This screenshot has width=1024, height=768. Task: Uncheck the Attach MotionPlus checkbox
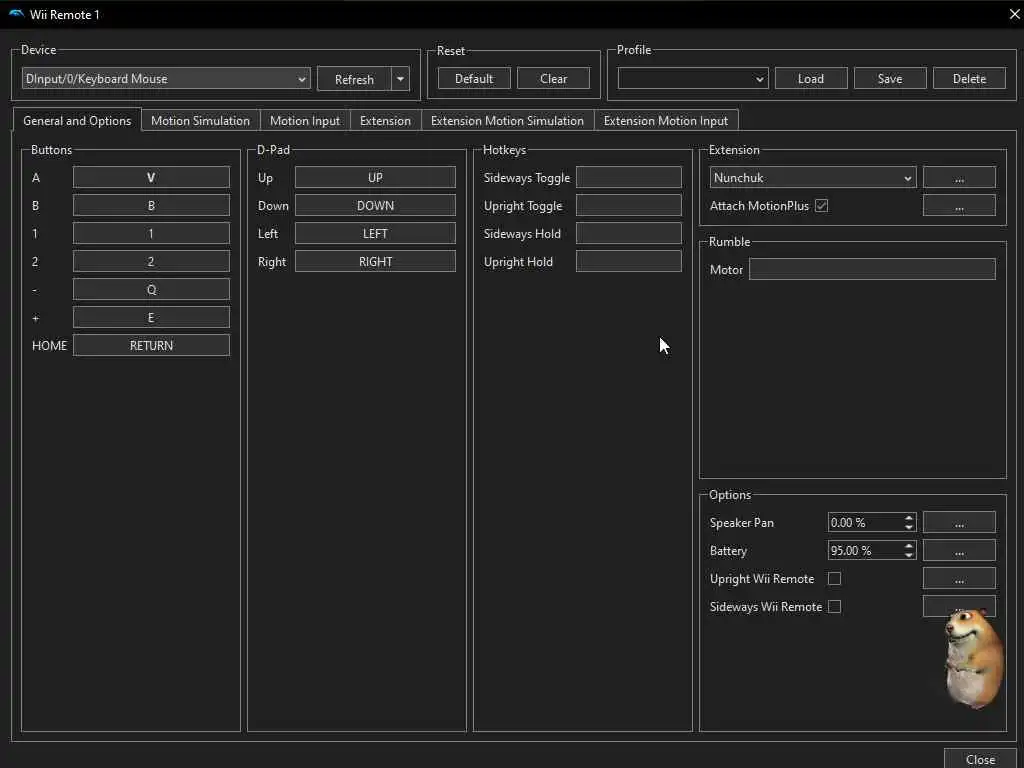tap(822, 206)
